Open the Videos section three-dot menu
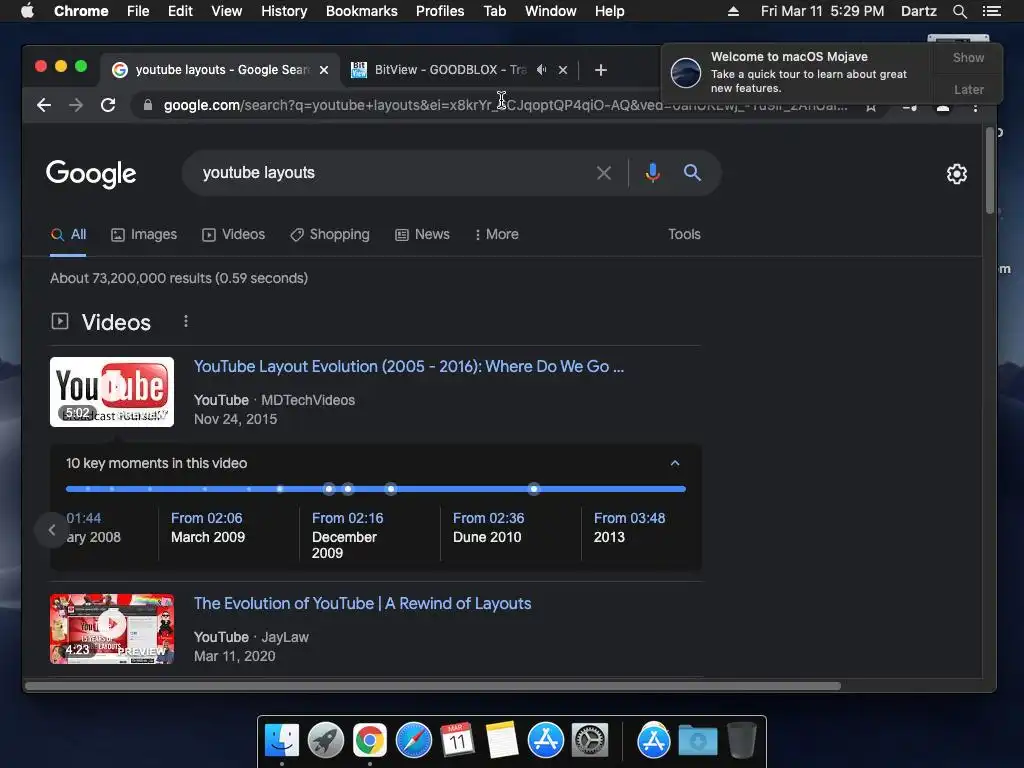 coord(186,321)
